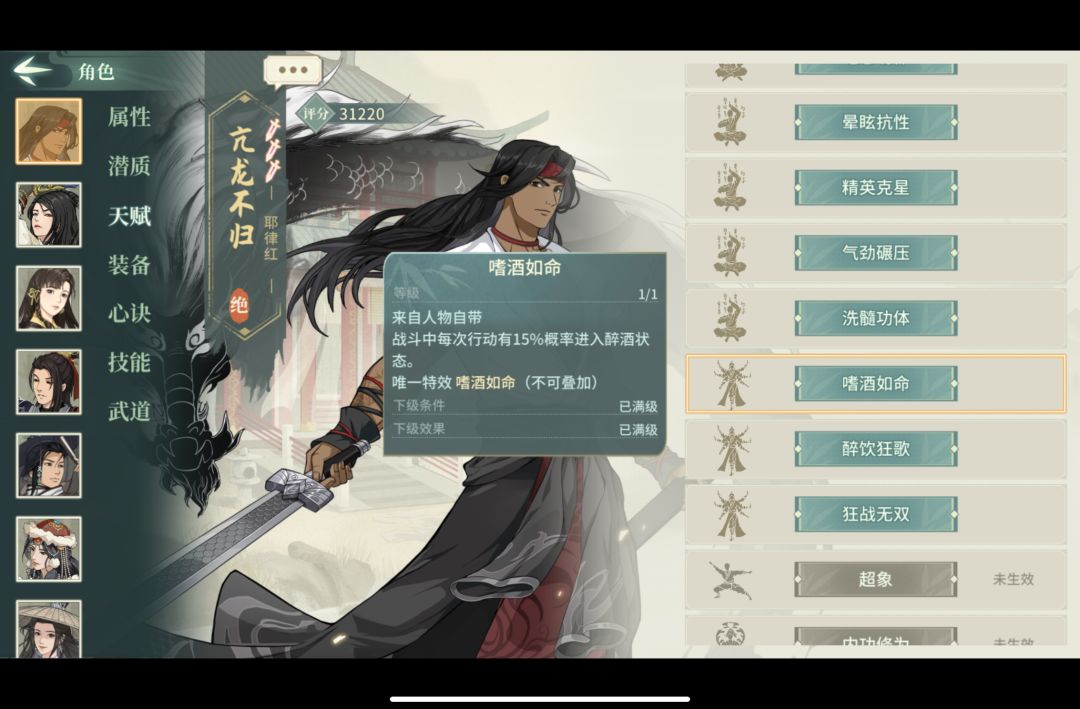Open the 心诀 tab

(x=129, y=314)
